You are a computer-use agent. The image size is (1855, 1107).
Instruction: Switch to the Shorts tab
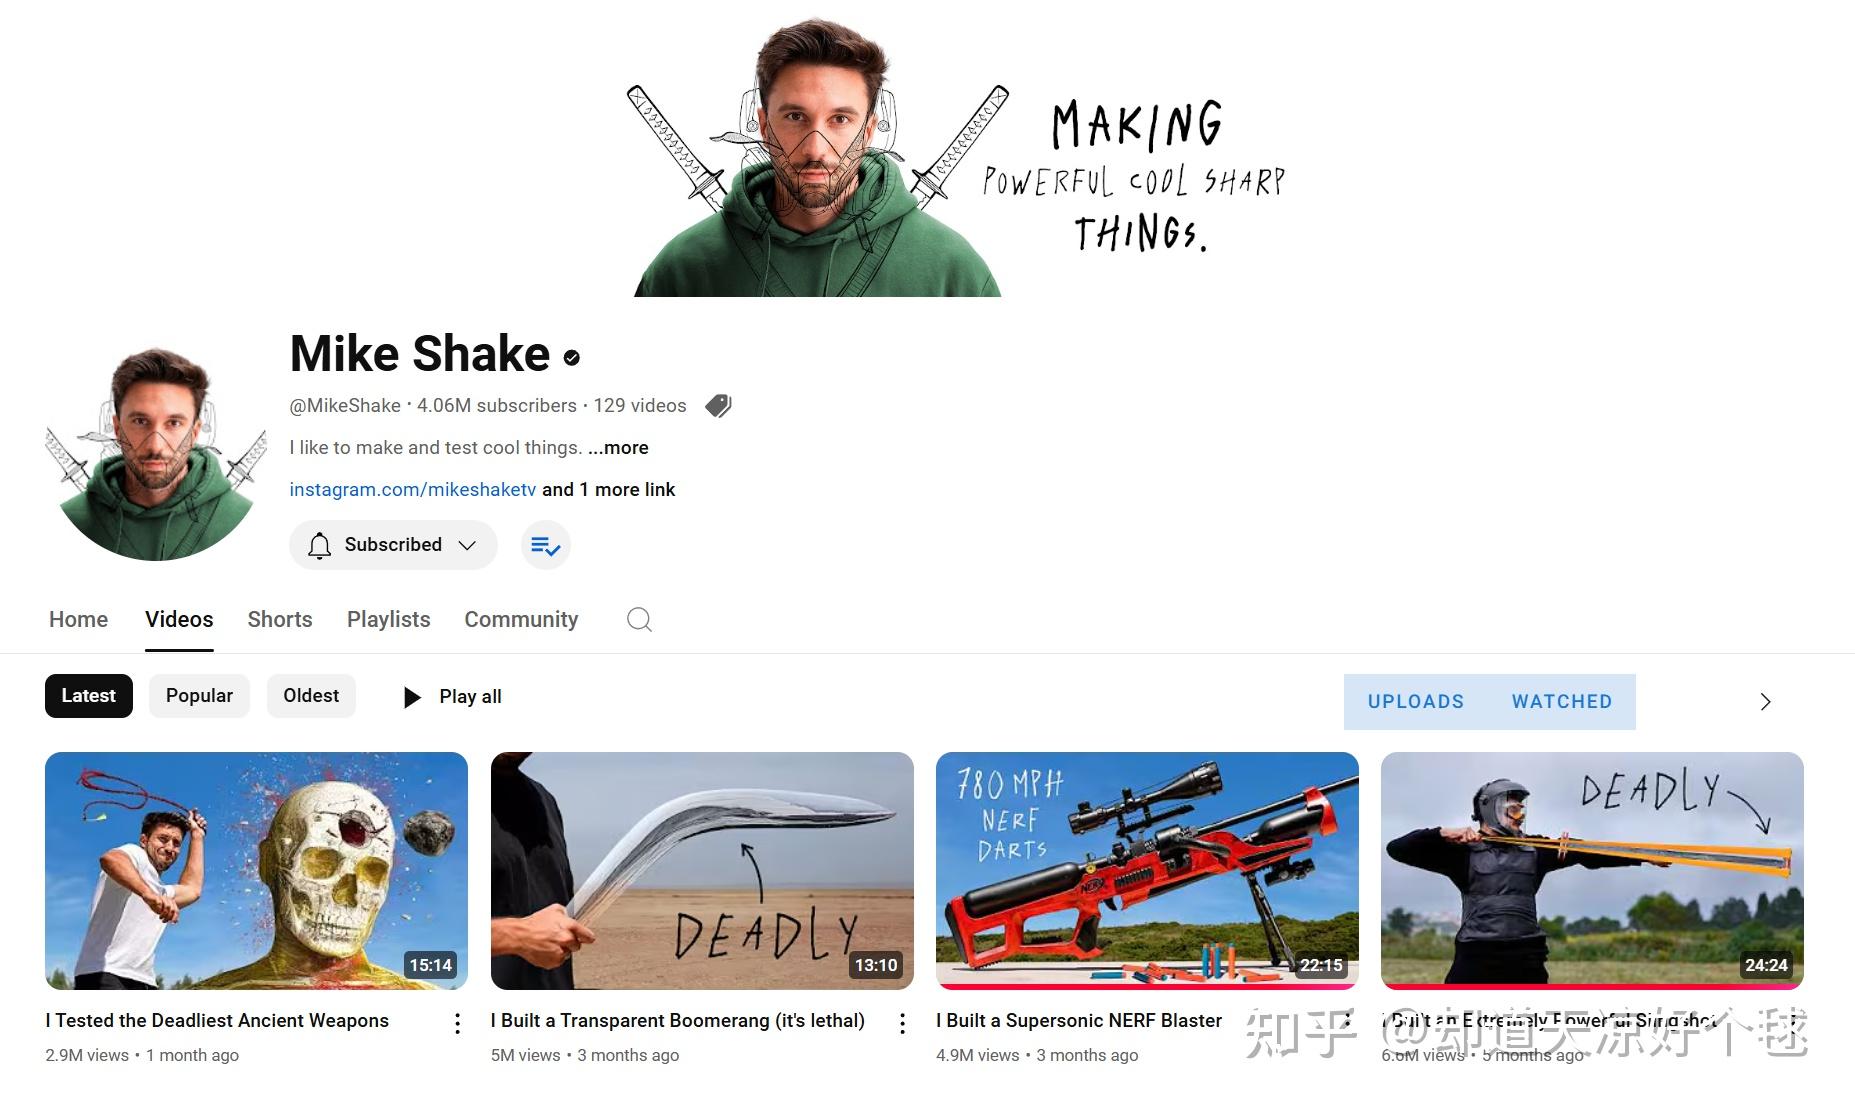click(280, 620)
